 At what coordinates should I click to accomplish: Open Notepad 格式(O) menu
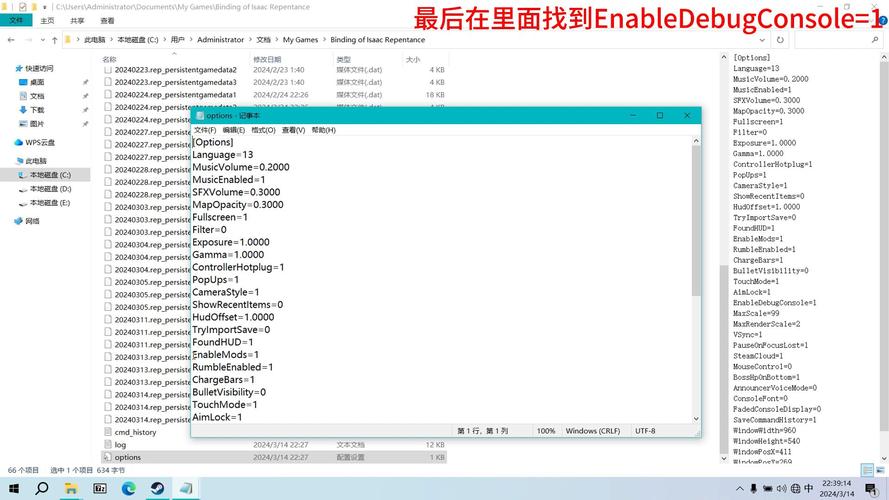point(263,130)
